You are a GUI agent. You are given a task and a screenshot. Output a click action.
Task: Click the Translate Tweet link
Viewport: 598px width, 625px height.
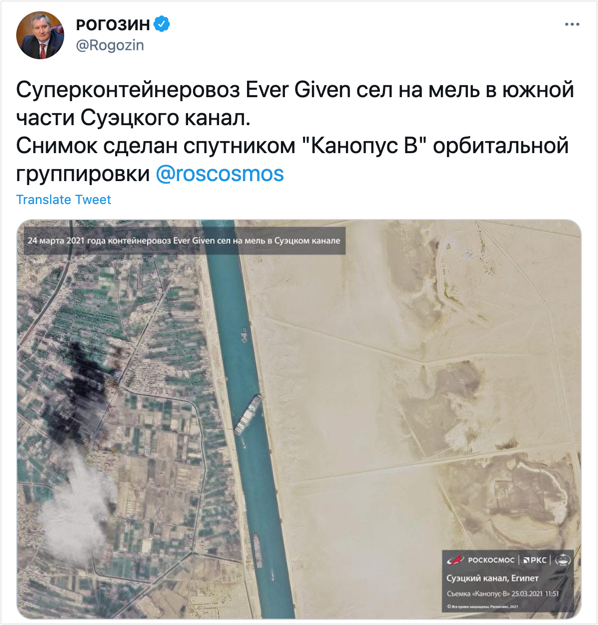(63, 199)
